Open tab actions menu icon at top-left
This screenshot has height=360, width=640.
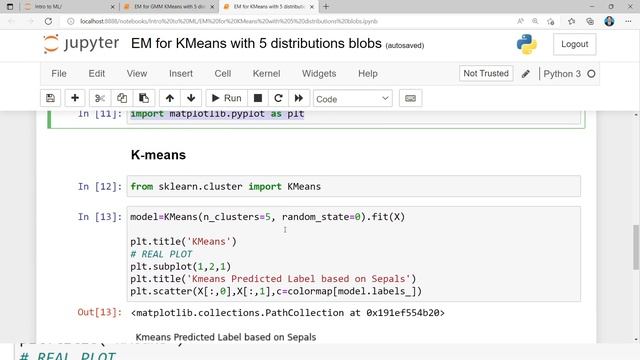coord(10,7)
